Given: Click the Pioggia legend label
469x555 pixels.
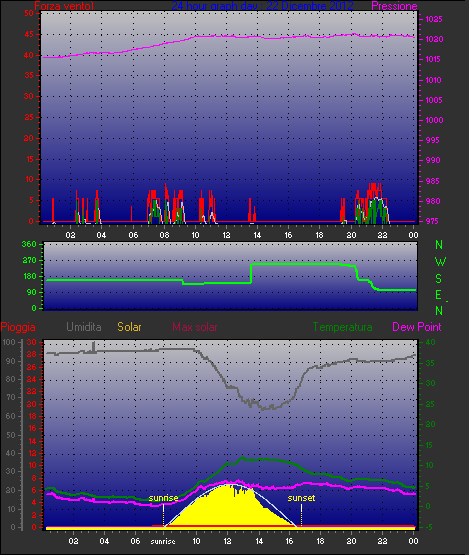Looking at the screenshot, I should pos(18,327).
